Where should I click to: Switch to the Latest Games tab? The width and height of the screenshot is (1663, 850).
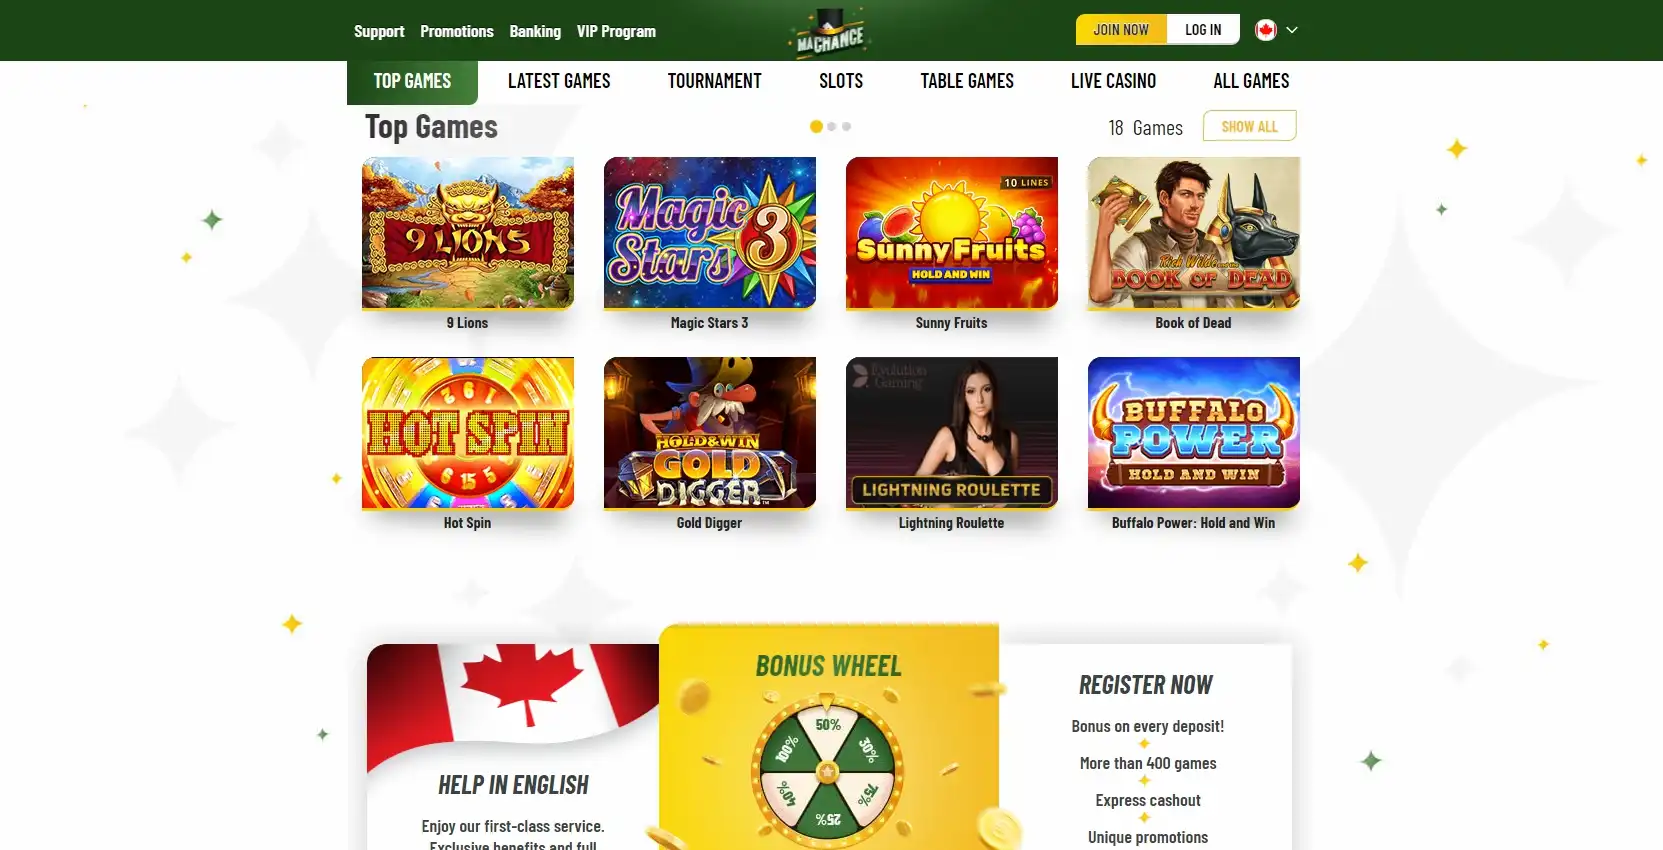coord(559,81)
